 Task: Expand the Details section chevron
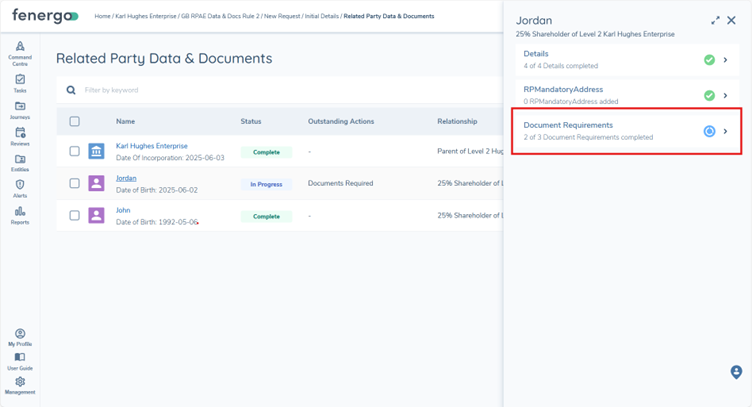click(726, 60)
